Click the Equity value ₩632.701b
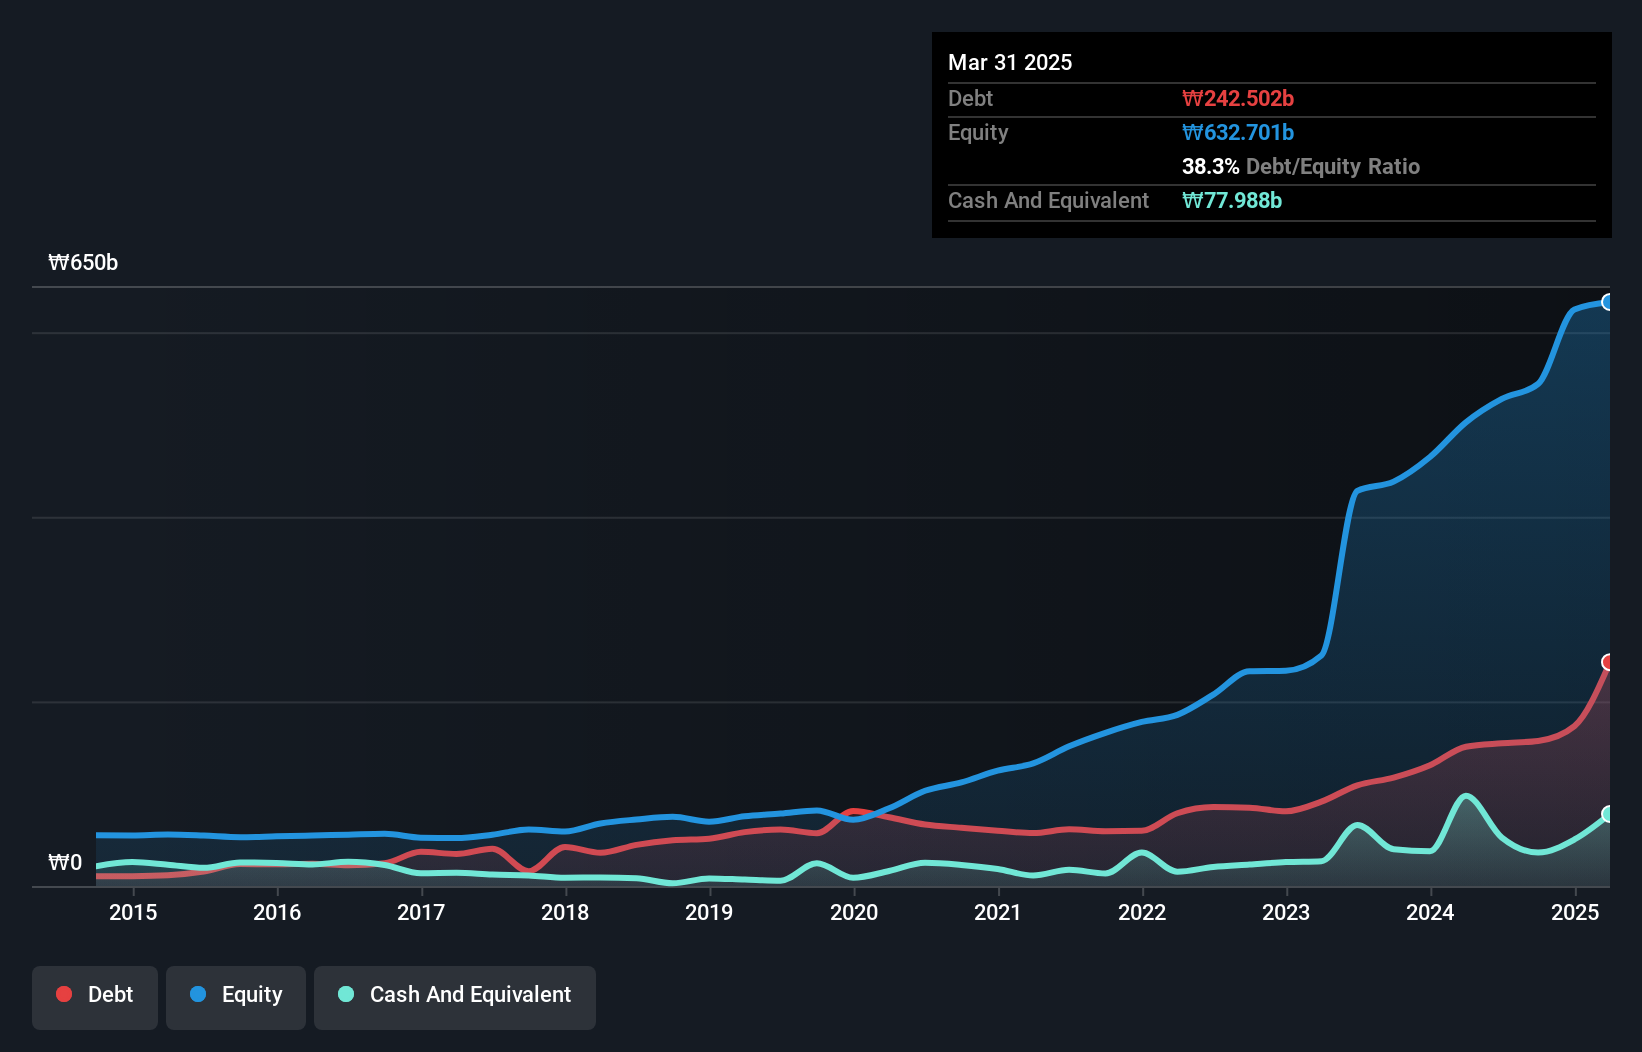Viewport: 1642px width, 1052px height. 1238,132
